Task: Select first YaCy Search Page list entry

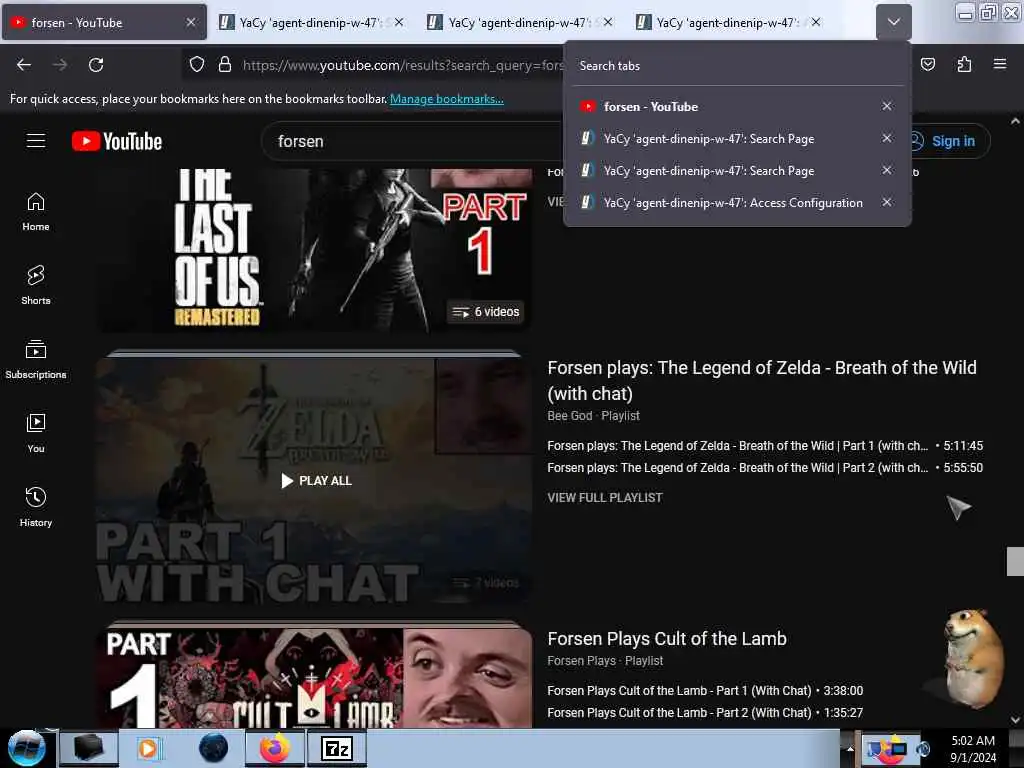Action: [x=725, y=138]
